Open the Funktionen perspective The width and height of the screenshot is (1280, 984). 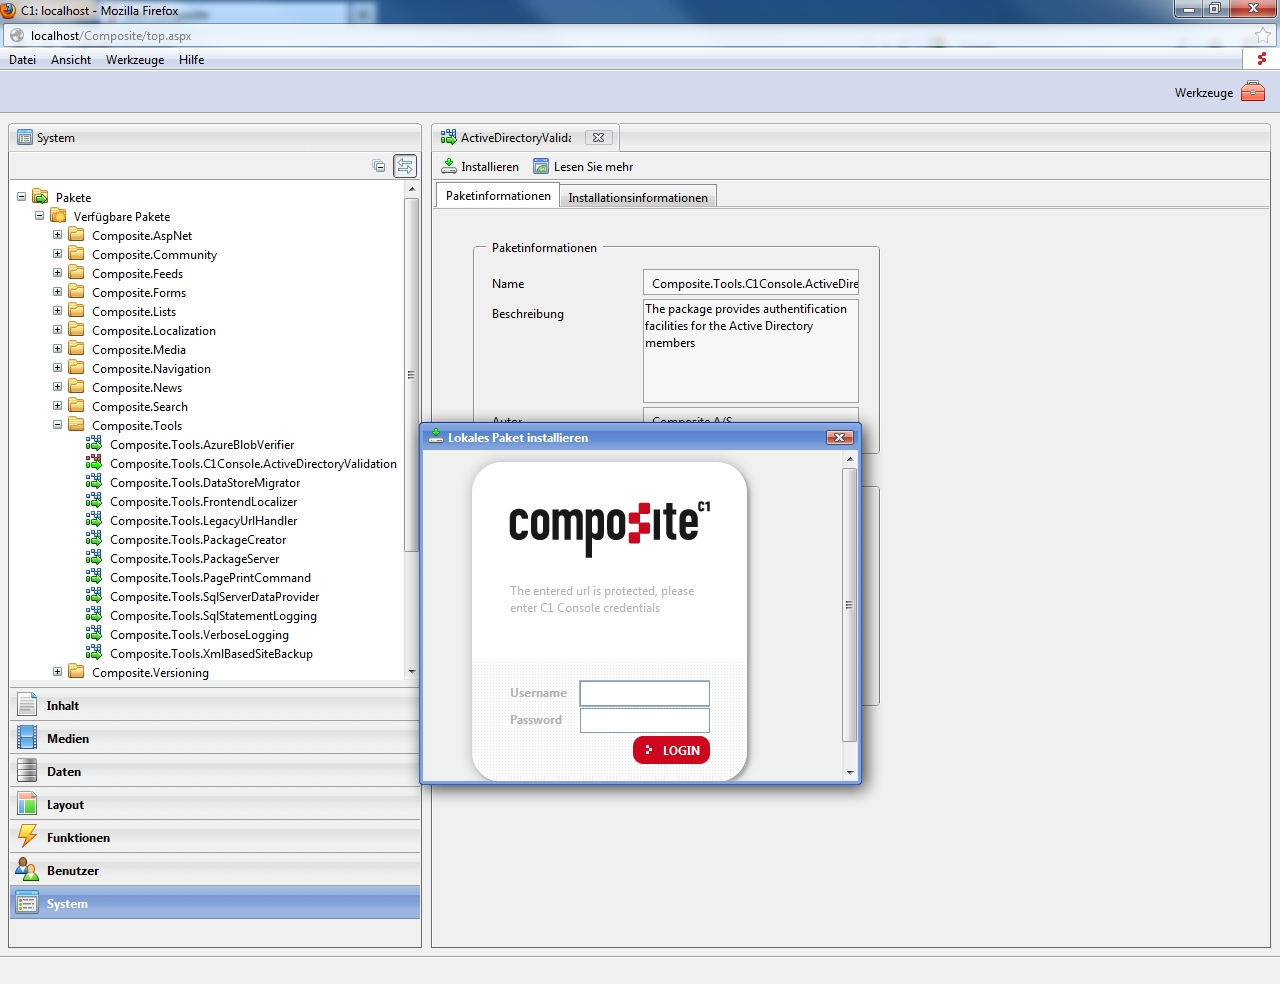78,838
